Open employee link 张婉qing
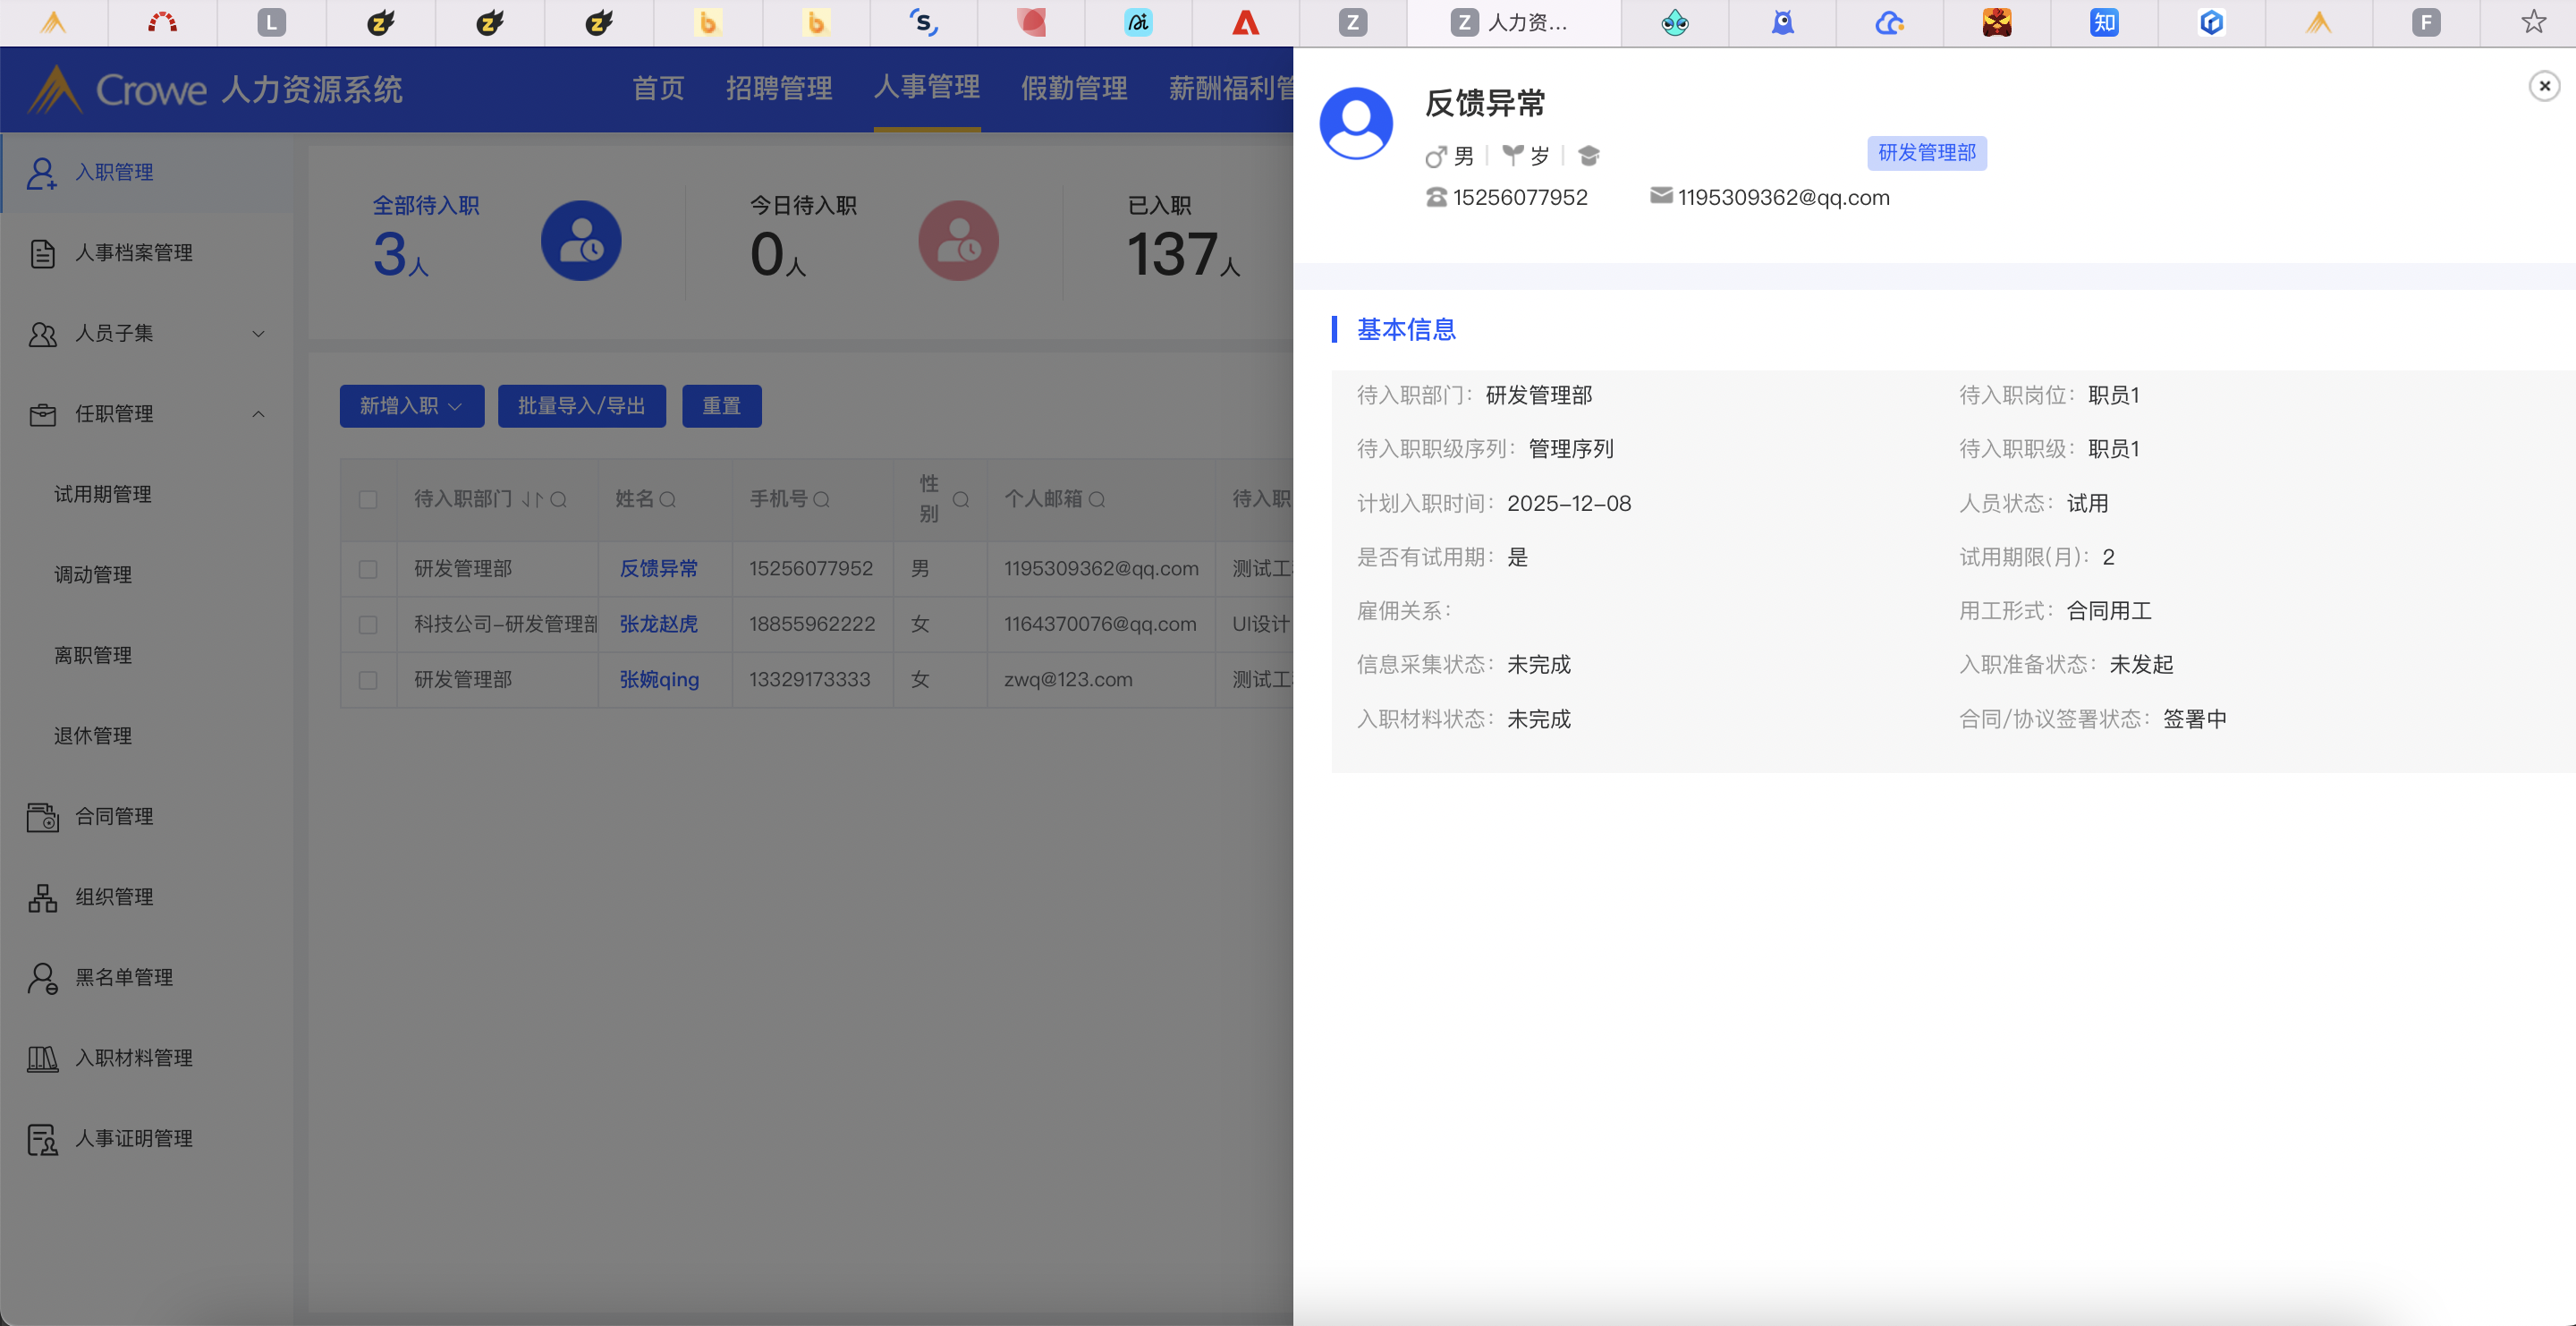 tap(659, 680)
